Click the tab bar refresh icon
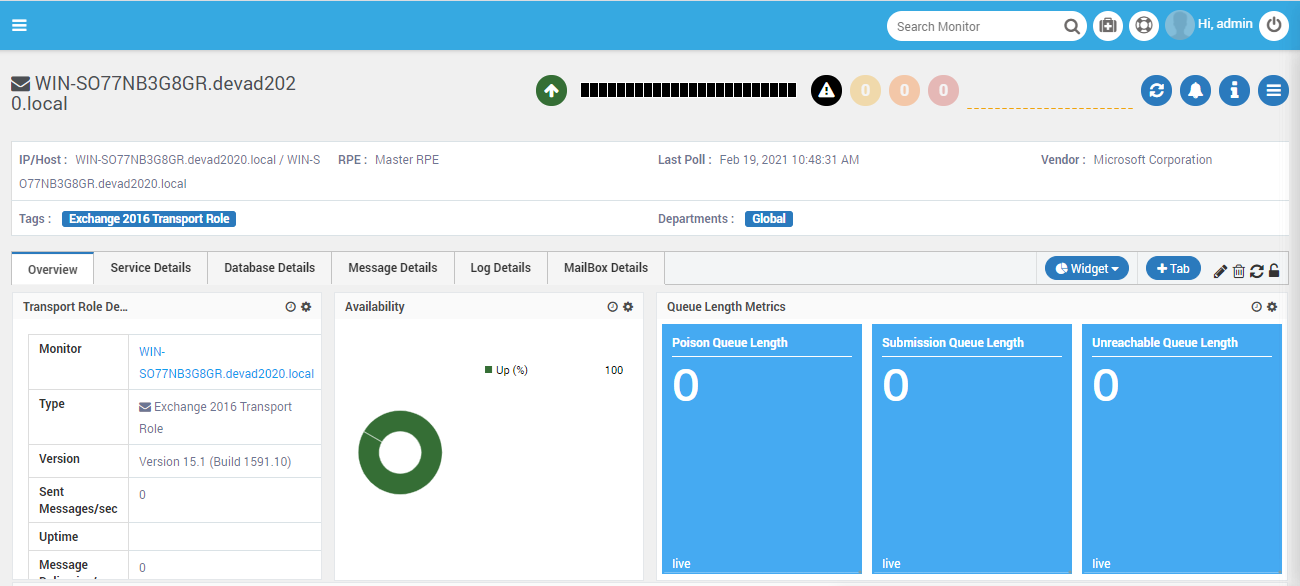 click(1257, 271)
